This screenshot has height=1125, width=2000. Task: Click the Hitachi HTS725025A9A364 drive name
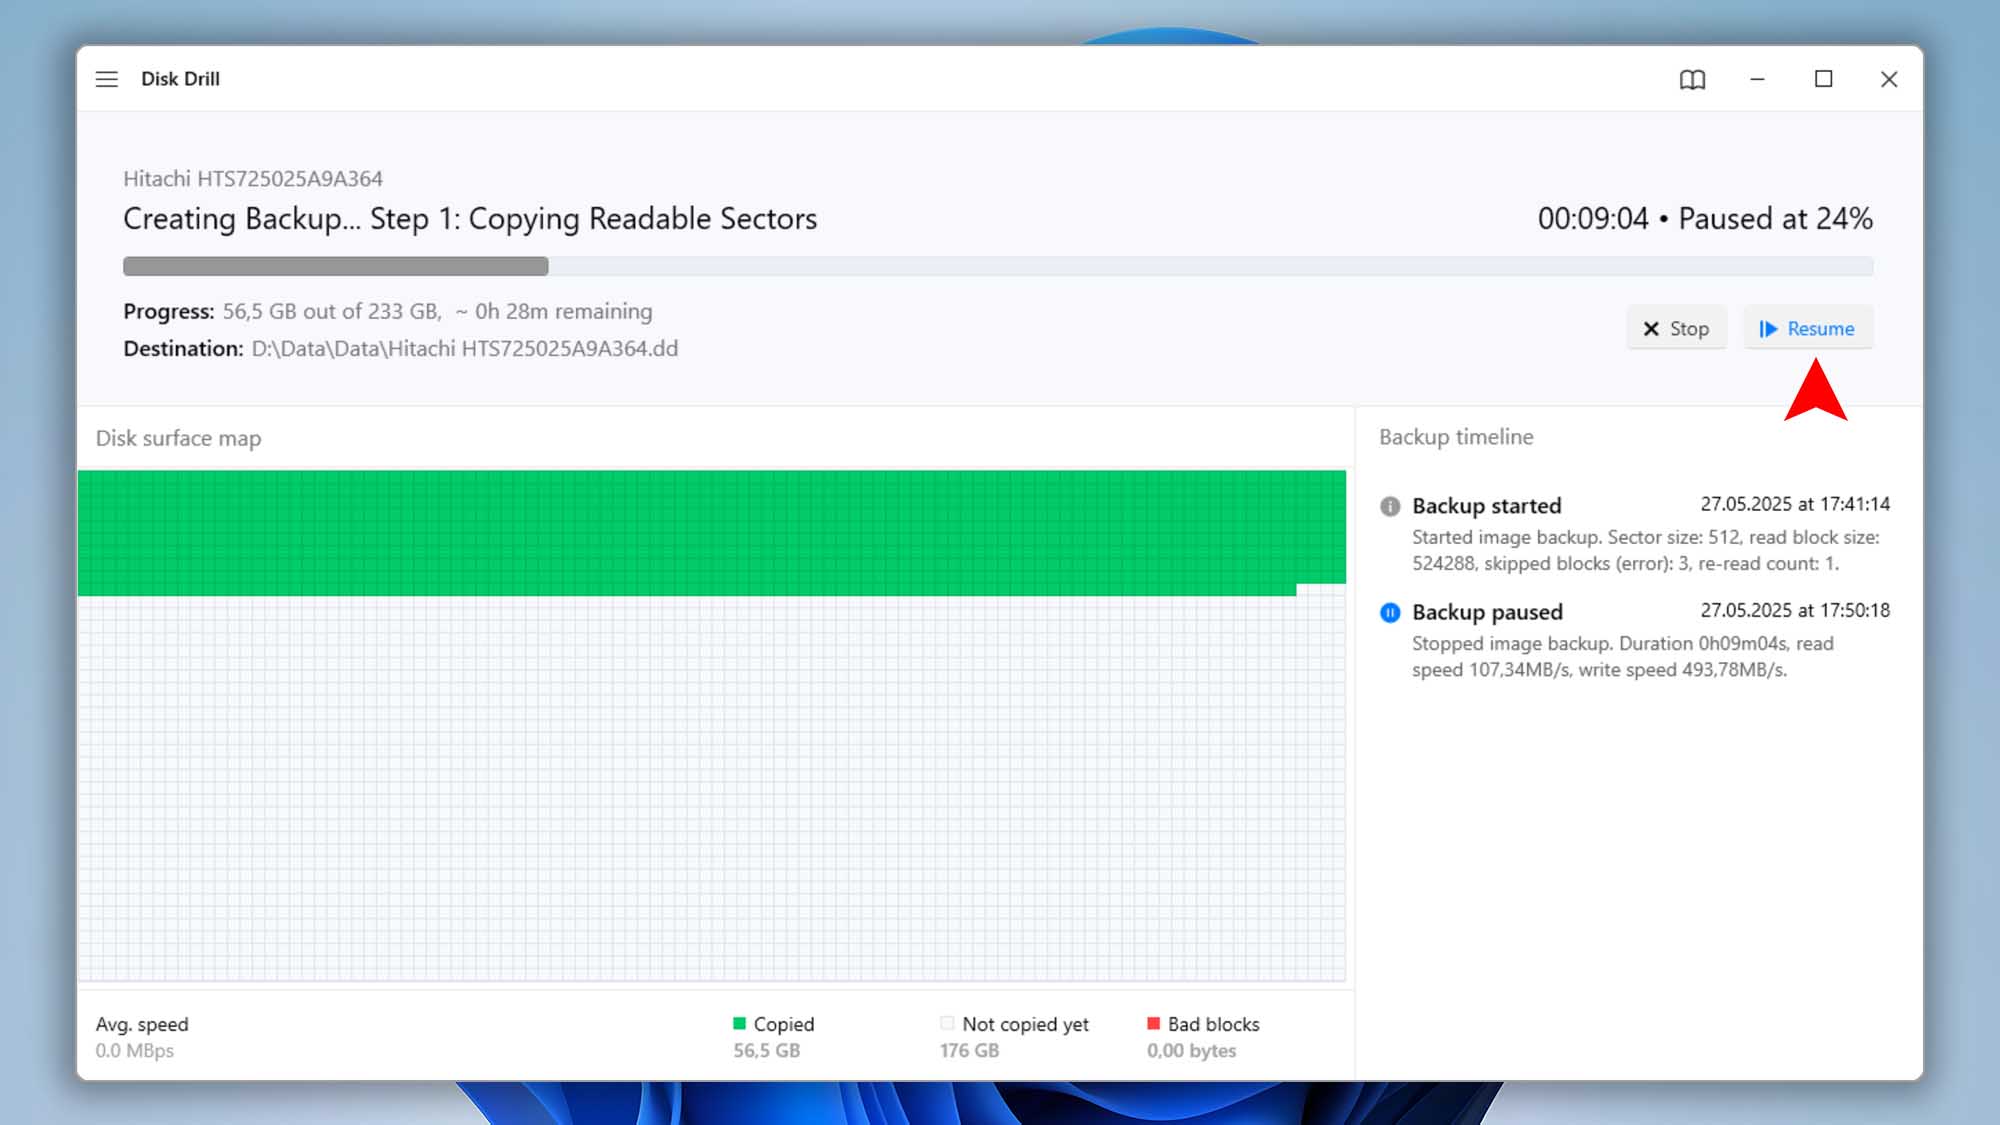[x=253, y=178]
